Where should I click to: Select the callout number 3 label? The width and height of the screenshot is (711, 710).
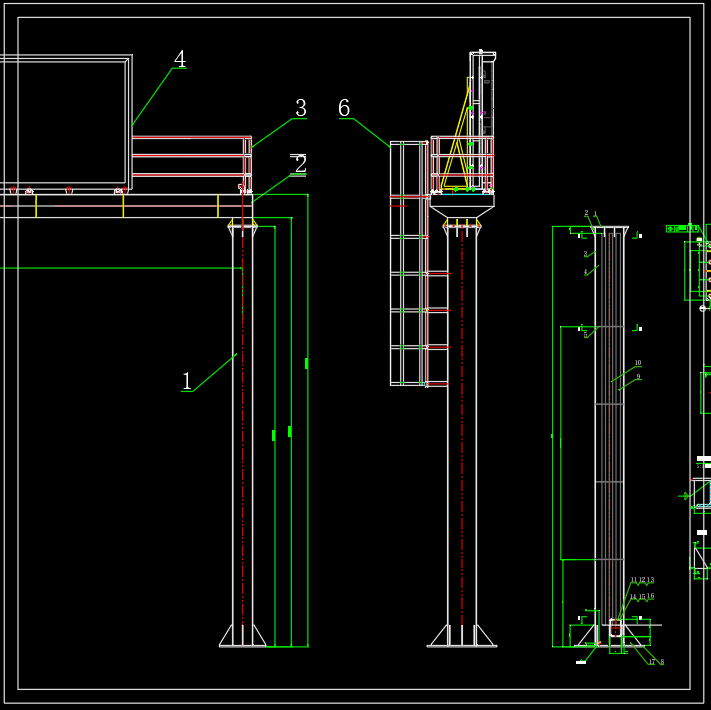300,108
